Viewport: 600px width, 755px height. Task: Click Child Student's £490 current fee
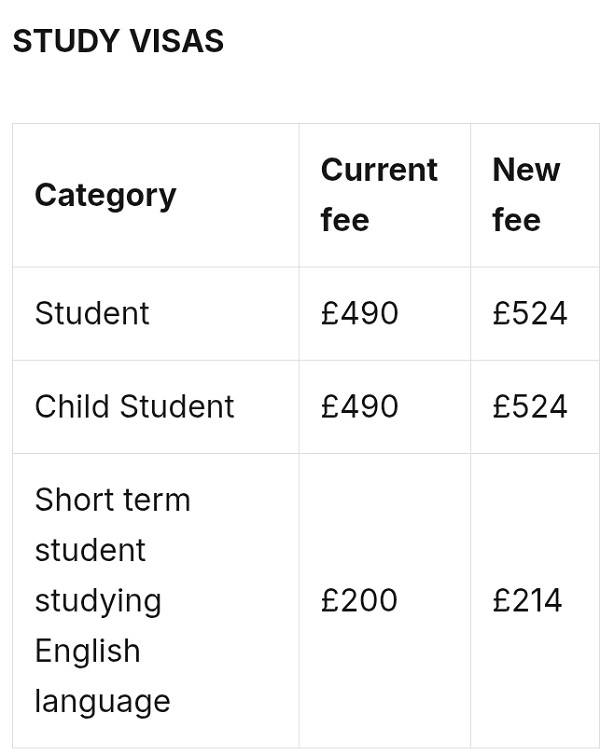(x=359, y=406)
